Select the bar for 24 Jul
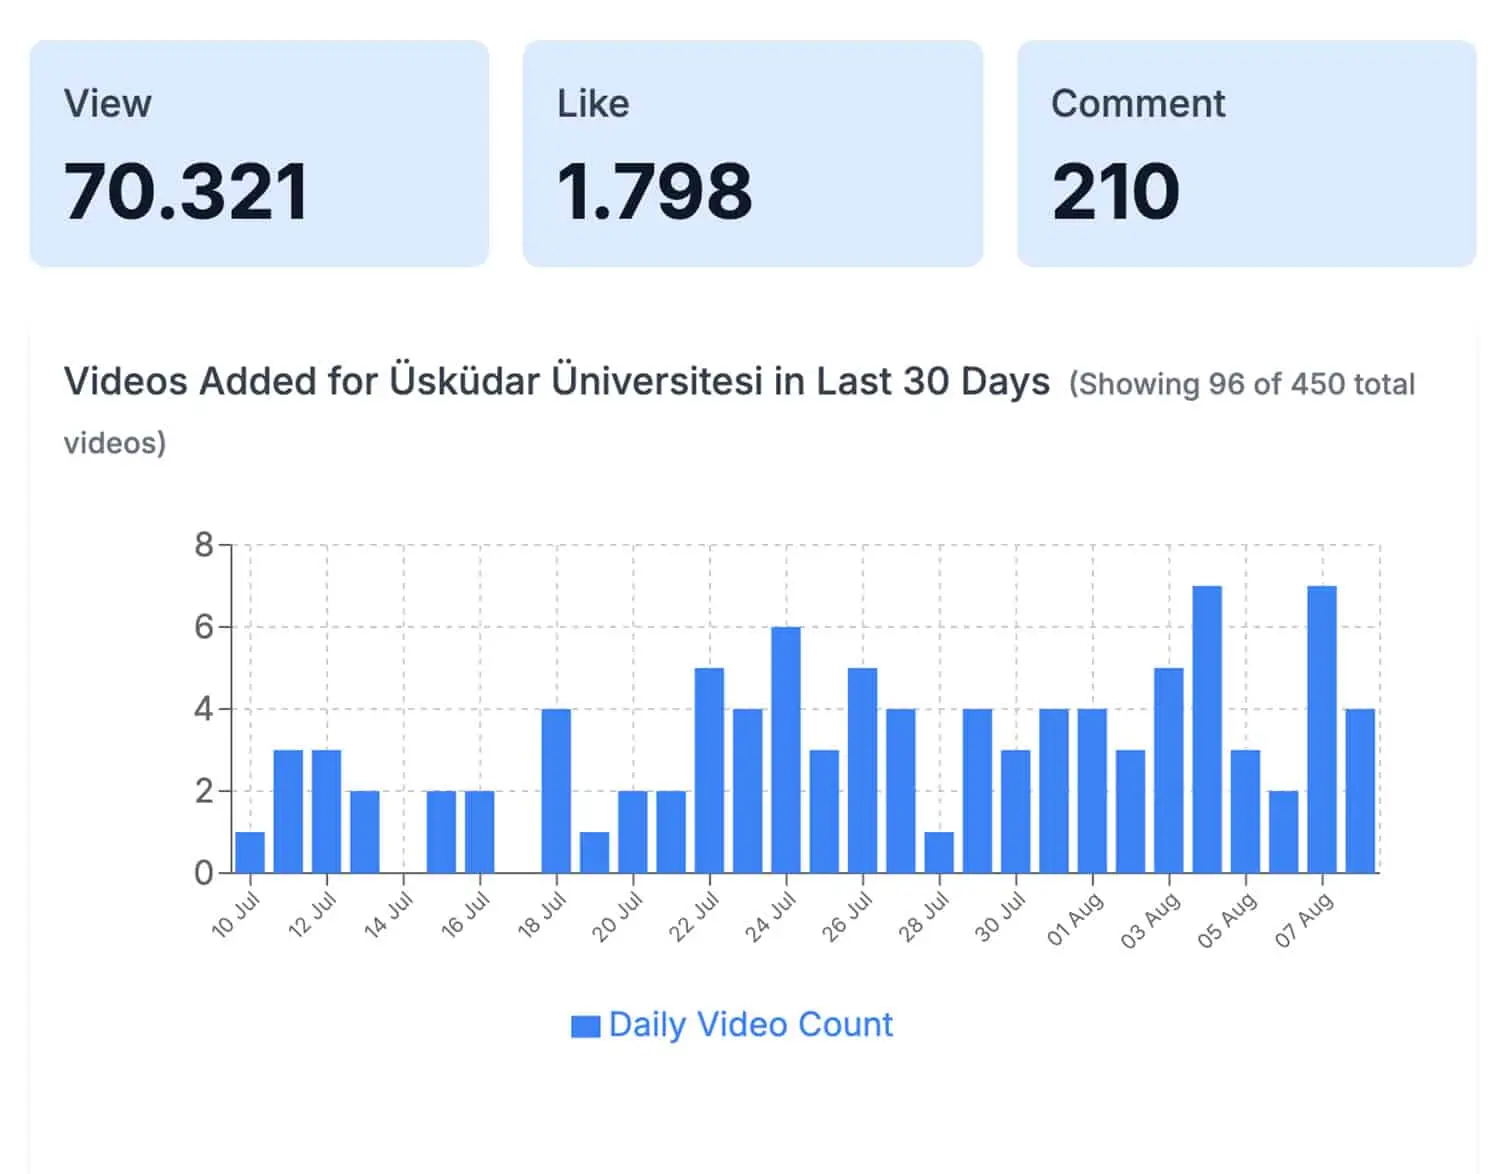 [786, 750]
